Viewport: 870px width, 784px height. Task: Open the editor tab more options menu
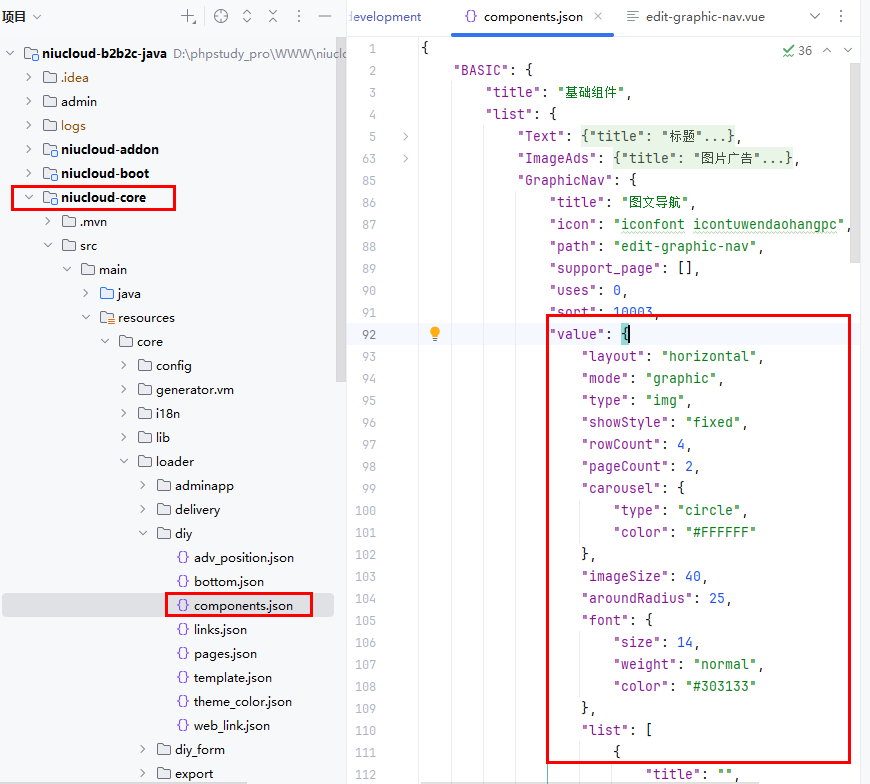pyautogui.click(x=846, y=17)
